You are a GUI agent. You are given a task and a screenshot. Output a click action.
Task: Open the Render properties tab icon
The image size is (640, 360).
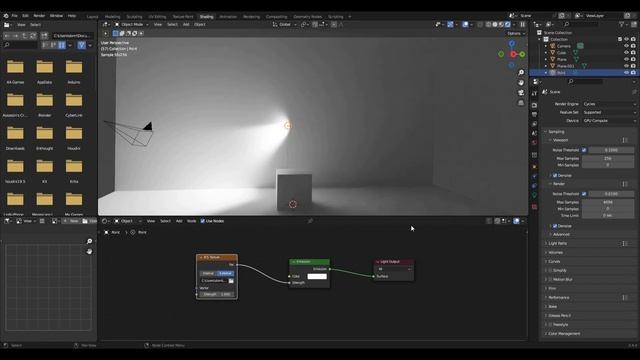click(534, 105)
